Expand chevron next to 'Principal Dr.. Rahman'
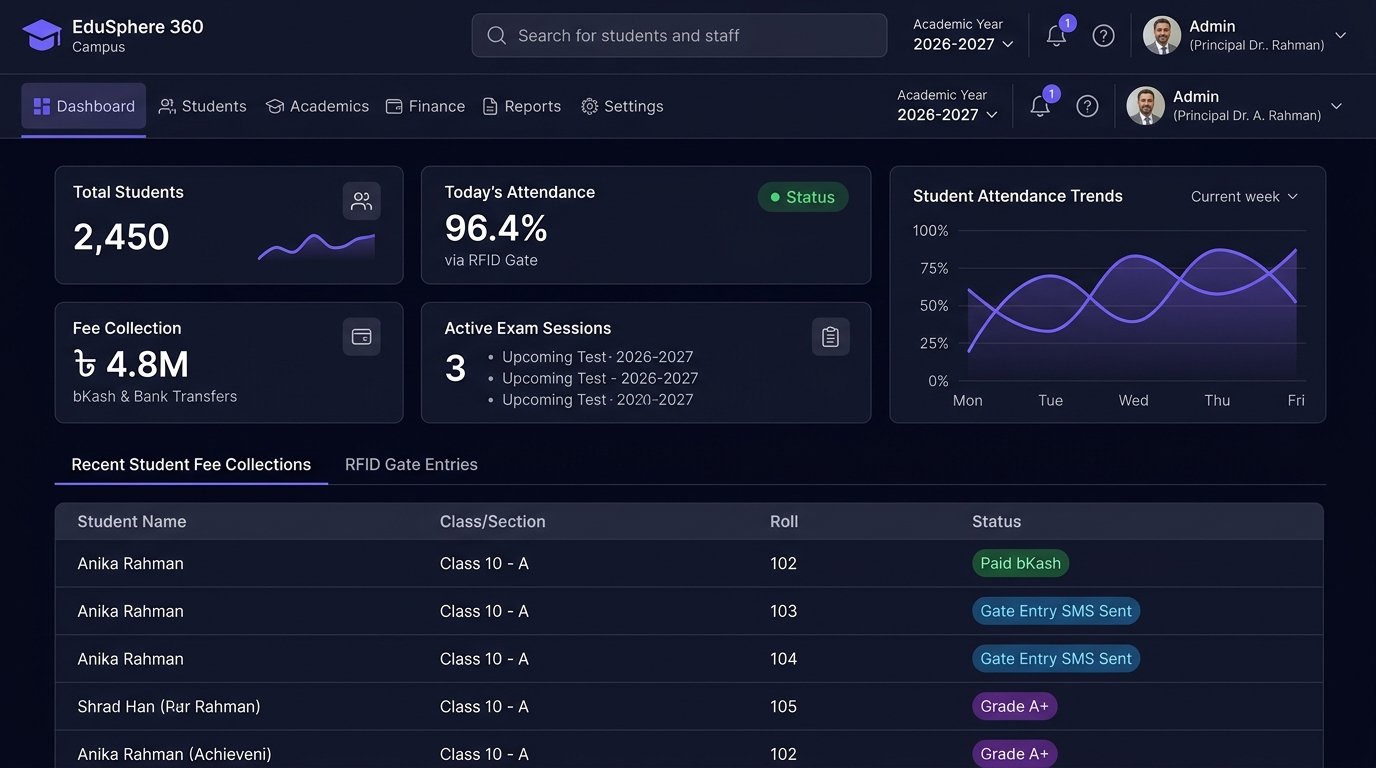 tap(1341, 35)
